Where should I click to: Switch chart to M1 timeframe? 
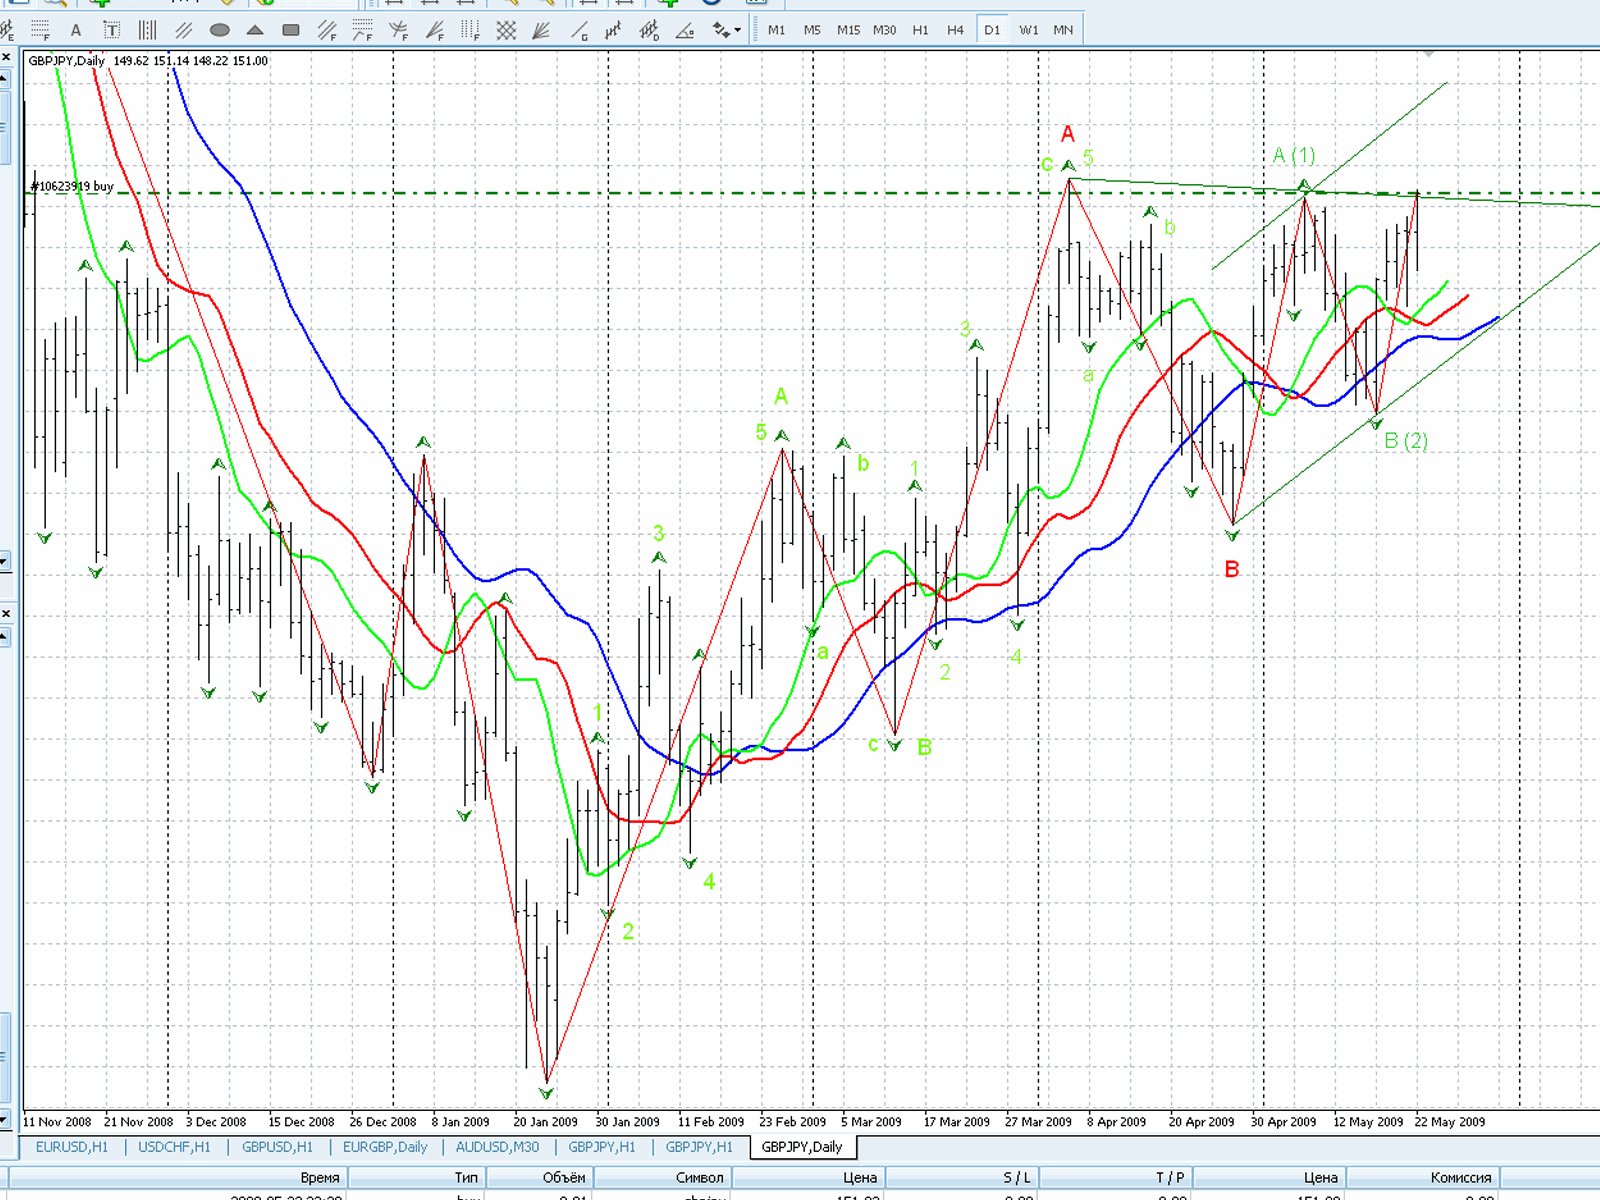point(776,30)
